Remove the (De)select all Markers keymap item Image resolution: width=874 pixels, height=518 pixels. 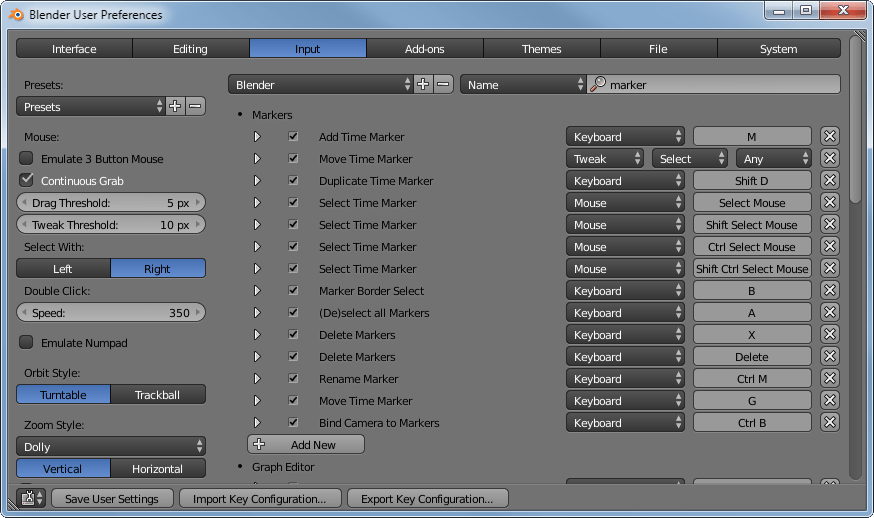click(829, 313)
